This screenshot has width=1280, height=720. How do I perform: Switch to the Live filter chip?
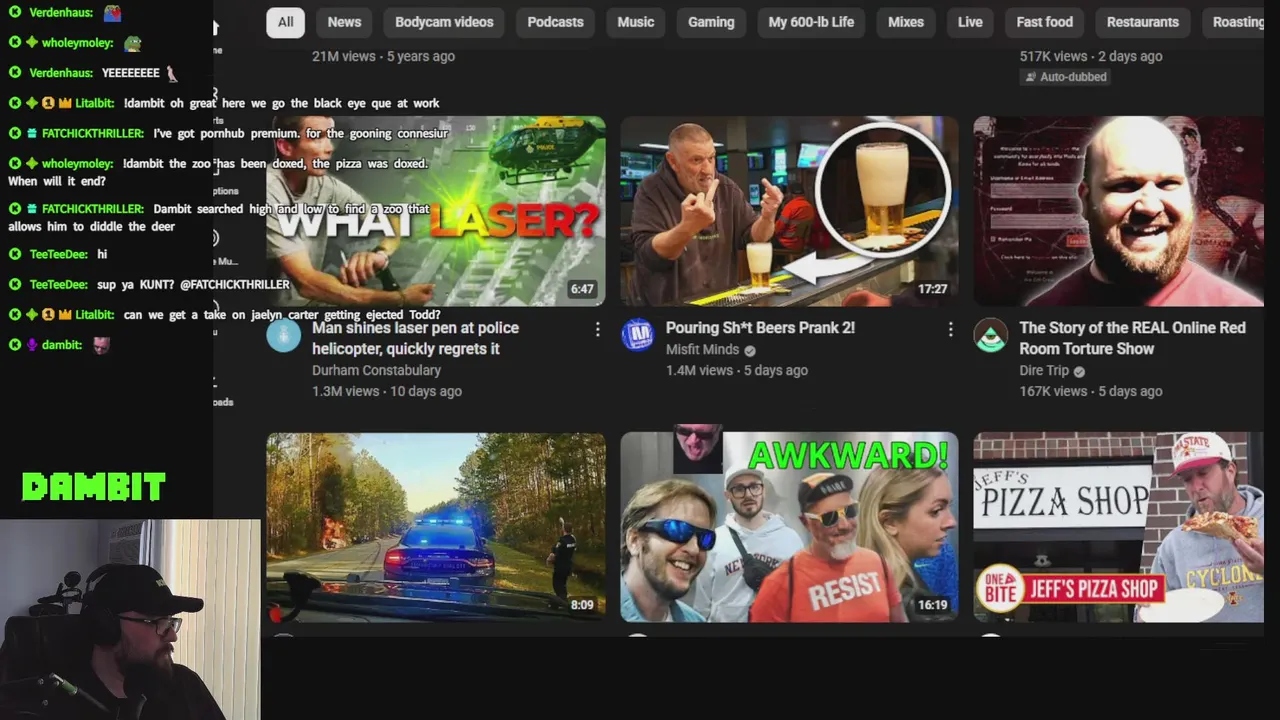[970, 22]
